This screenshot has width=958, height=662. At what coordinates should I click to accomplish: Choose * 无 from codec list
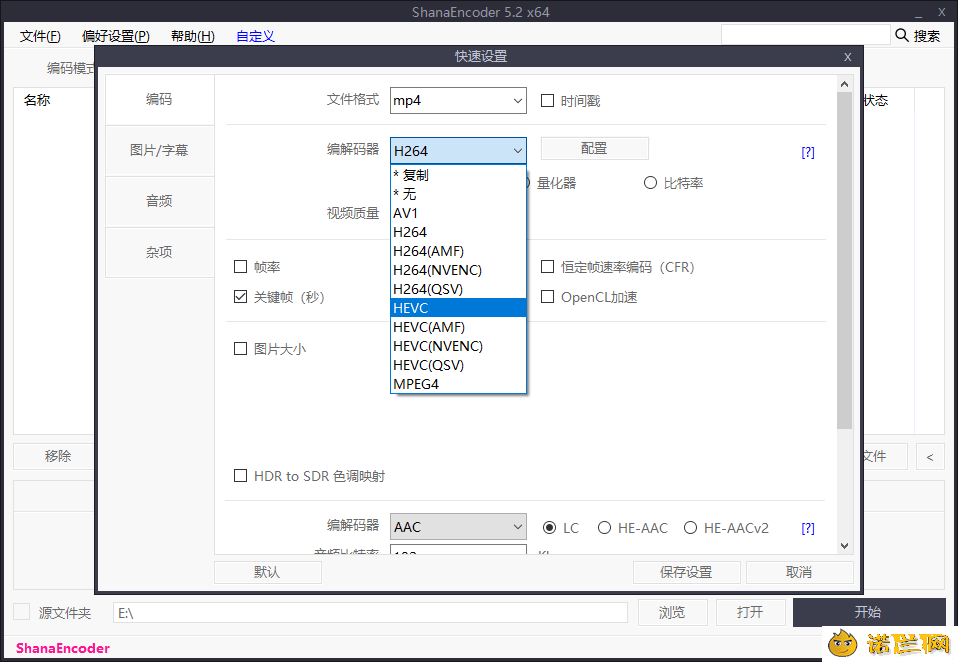click(x=458, y=194)
